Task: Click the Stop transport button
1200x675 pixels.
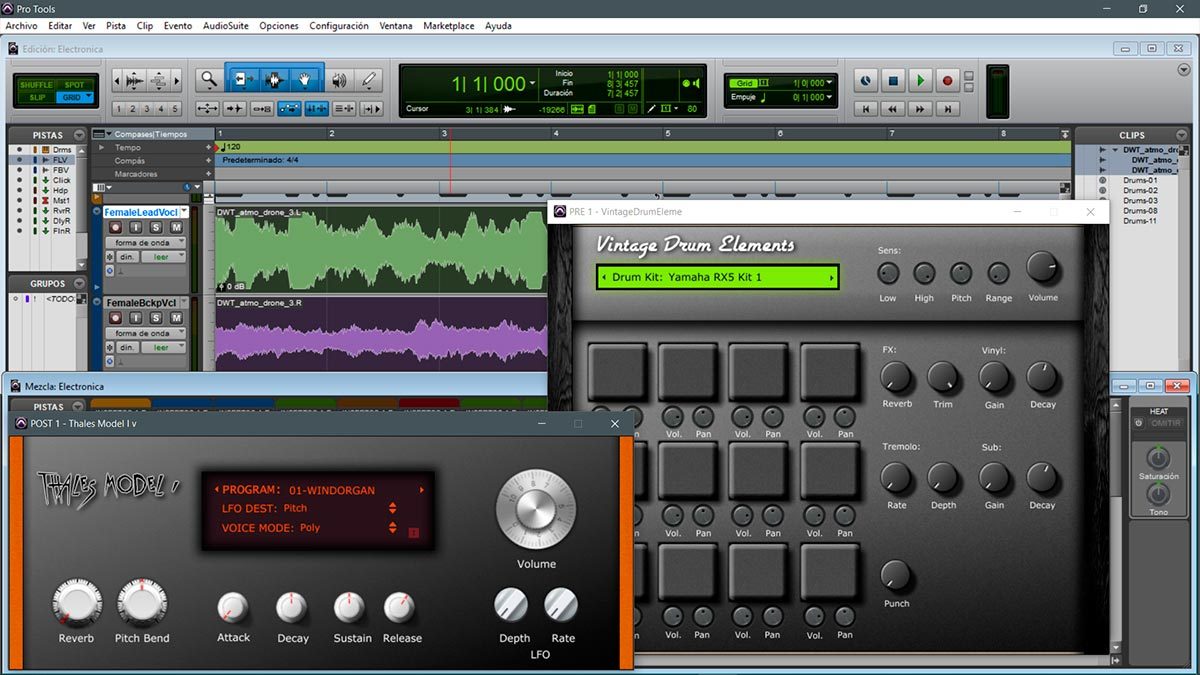Action: (x=894, y=81)
